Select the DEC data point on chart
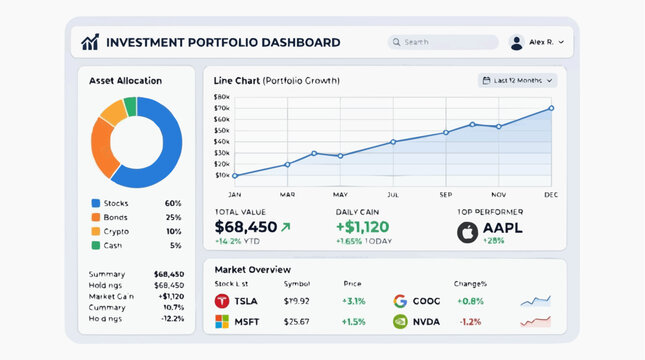The height and width of the screenshot is (360, 645). [551, 108]
